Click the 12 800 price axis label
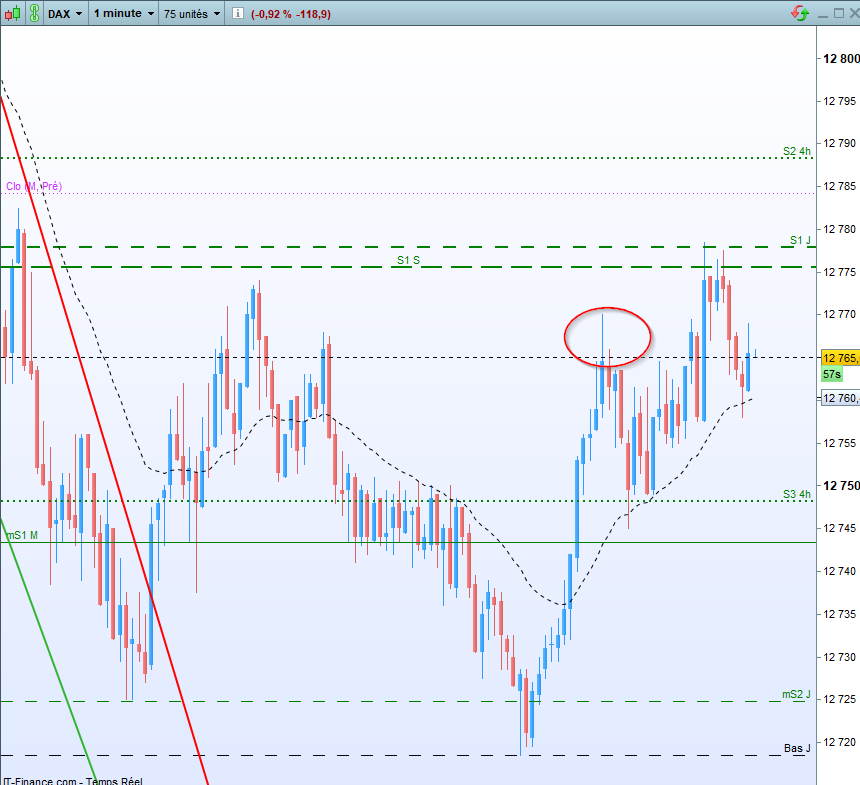The width and height of the screenshot is (860, 785). click(x=841, y=58)
